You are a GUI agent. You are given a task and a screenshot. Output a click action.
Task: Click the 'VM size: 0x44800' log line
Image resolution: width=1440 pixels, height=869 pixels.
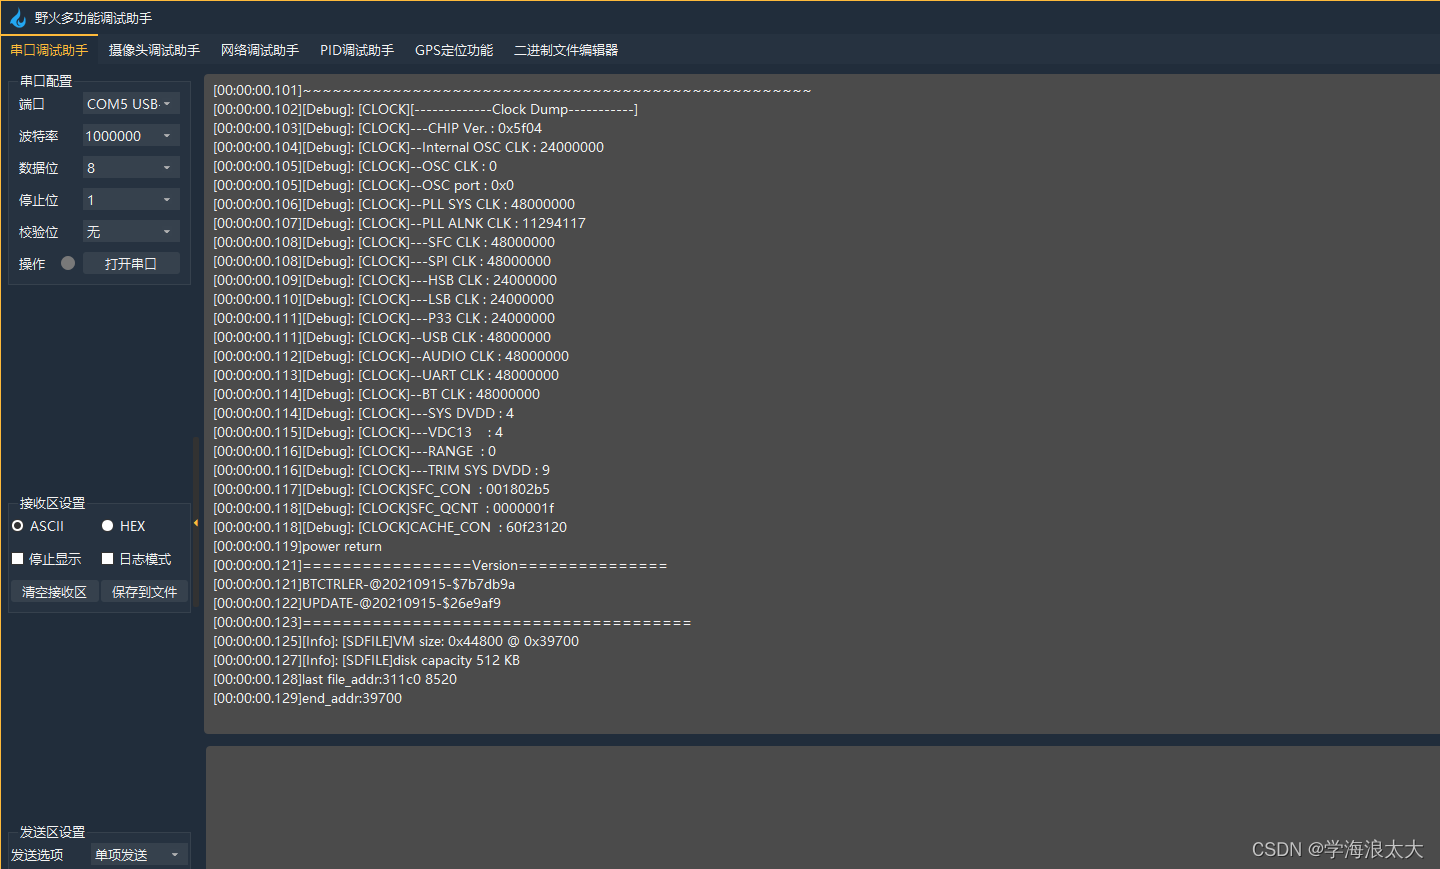click(x=396, y=641)
